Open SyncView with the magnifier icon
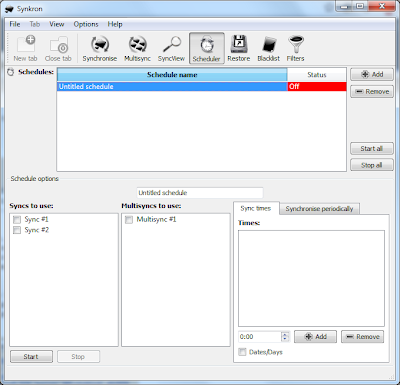The width and height of the screenshot is (400, 385). click(171, 49)
